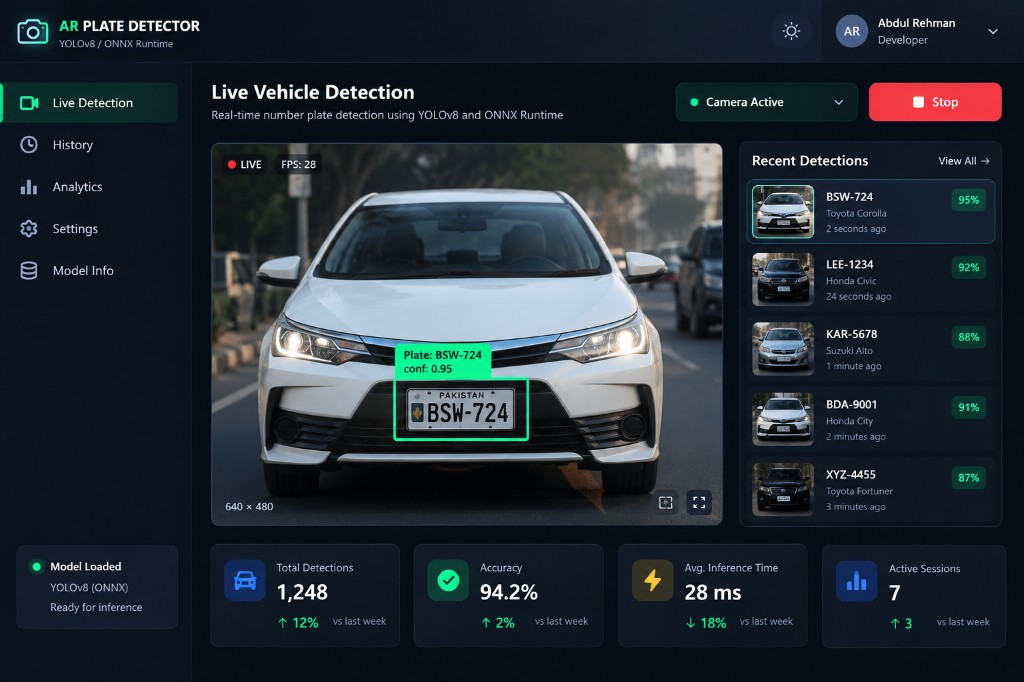Click the FPS: 28 badge
1024x682 pixels.
[298, 165]
